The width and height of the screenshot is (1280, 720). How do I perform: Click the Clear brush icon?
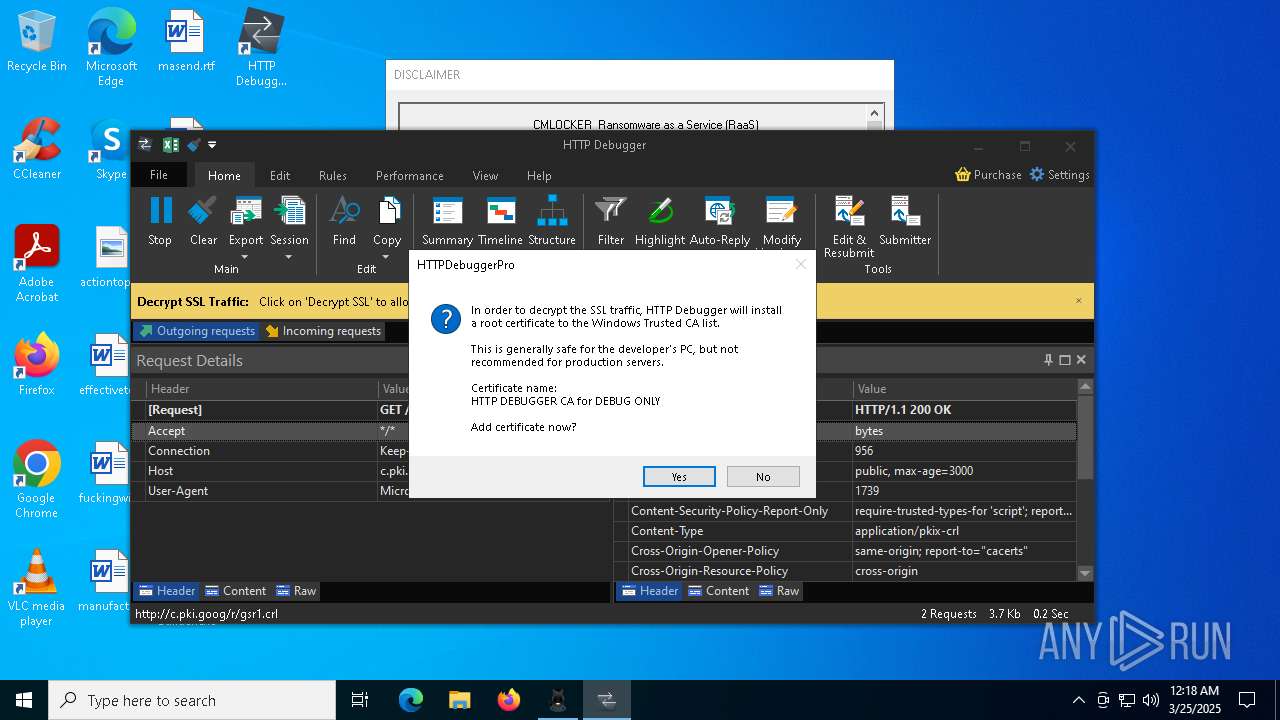203,211
